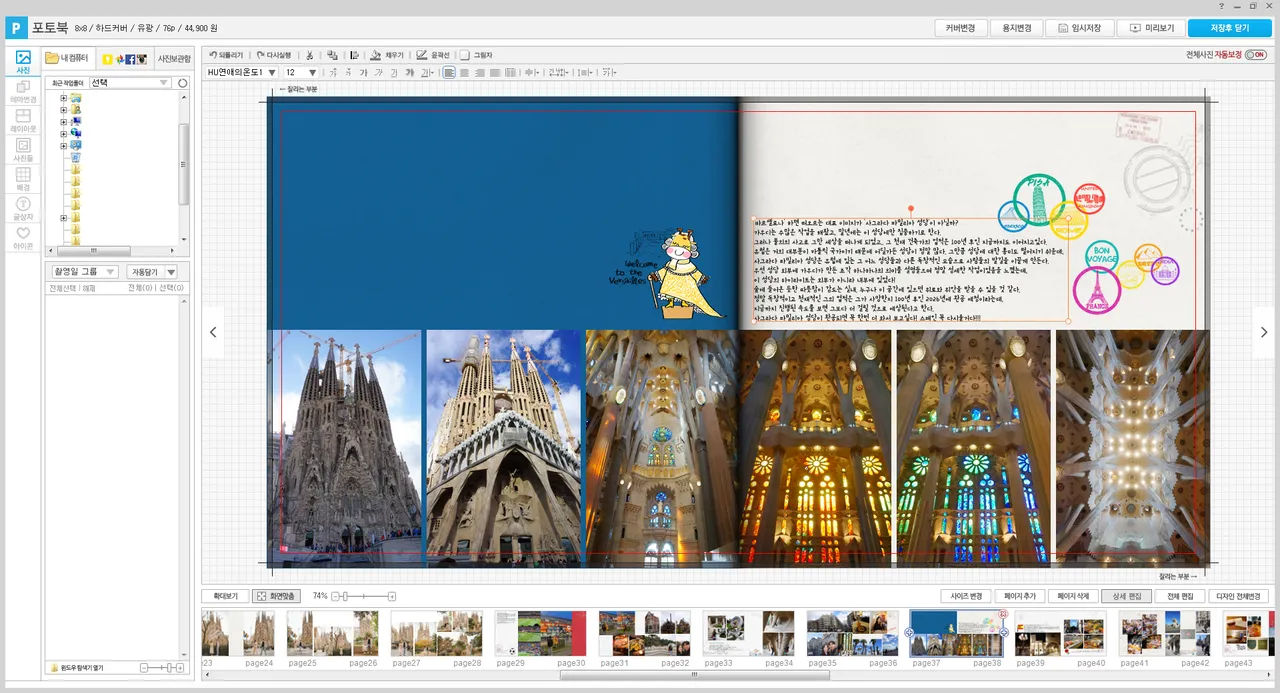Image resolution: width=1280 pixels, height=693 pixels.
Task: Click the 임시저장 temporary save button
Action: point(1079,28)
